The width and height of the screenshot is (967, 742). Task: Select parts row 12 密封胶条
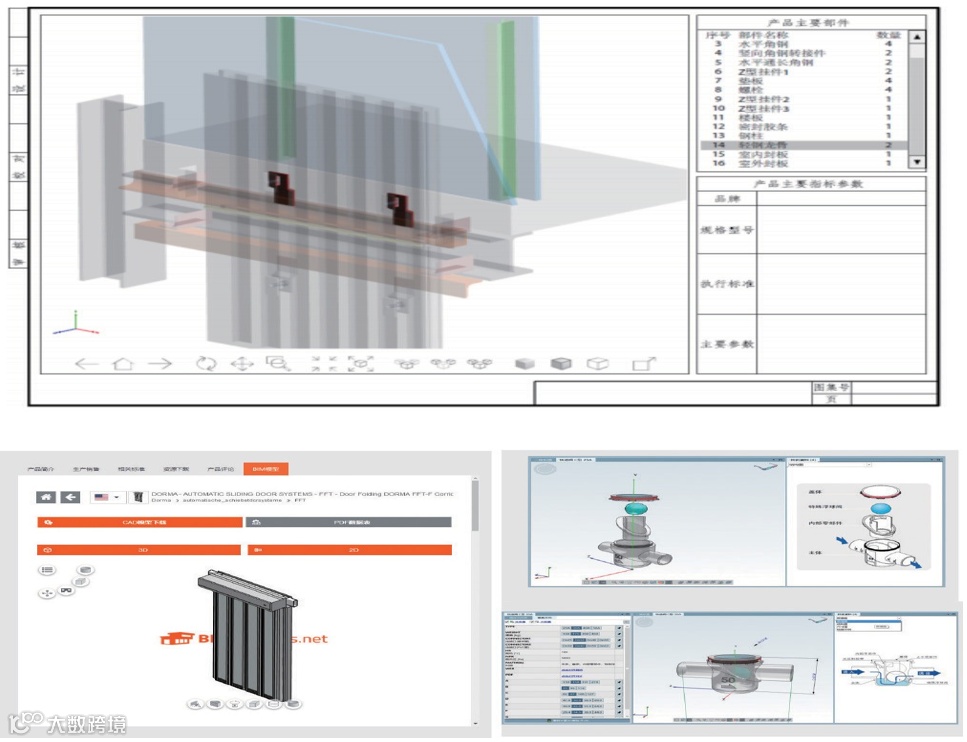804,126
